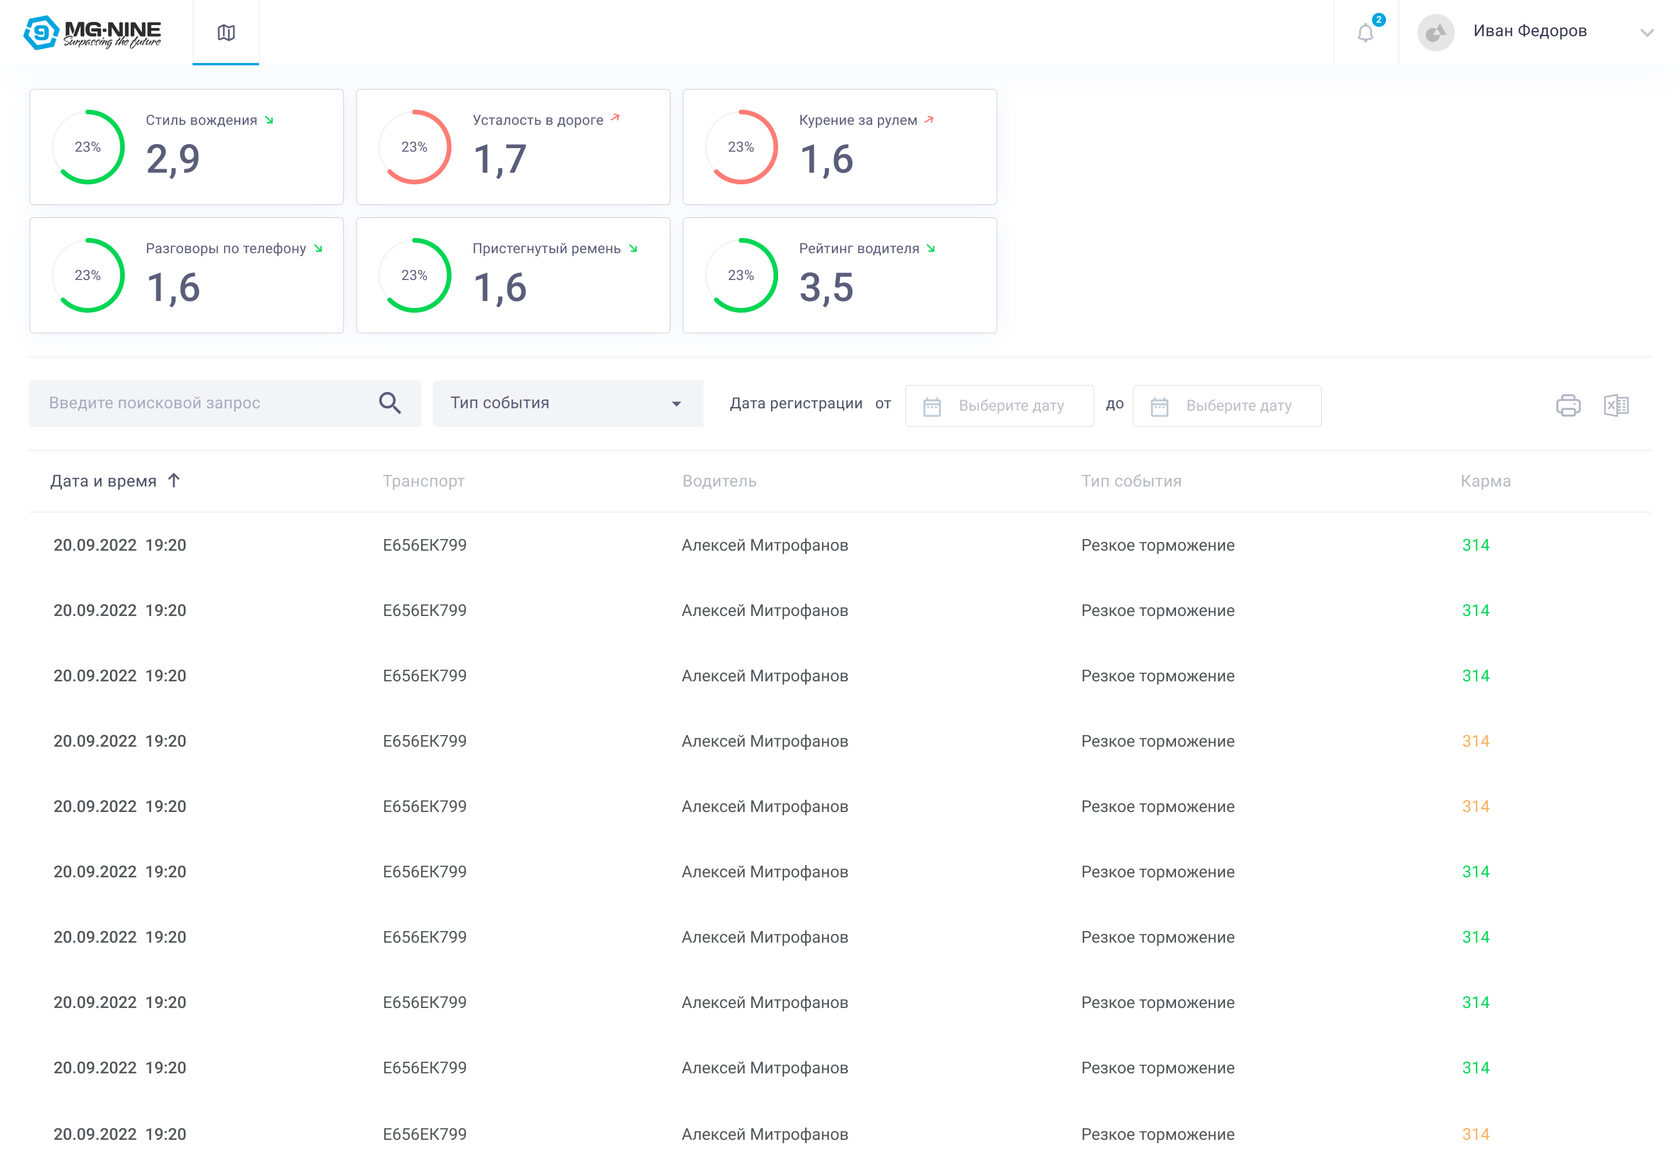Screen dimensions: 1680x1176
Task: Click the Водитель column header
Action: click(719, 481)
